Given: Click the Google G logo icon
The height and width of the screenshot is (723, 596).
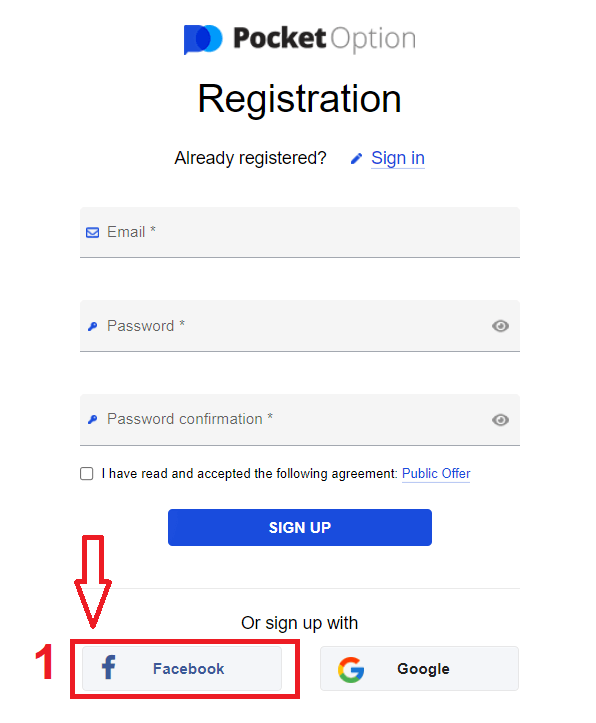Looking at the screenshot, I should [x=351, y=670].
